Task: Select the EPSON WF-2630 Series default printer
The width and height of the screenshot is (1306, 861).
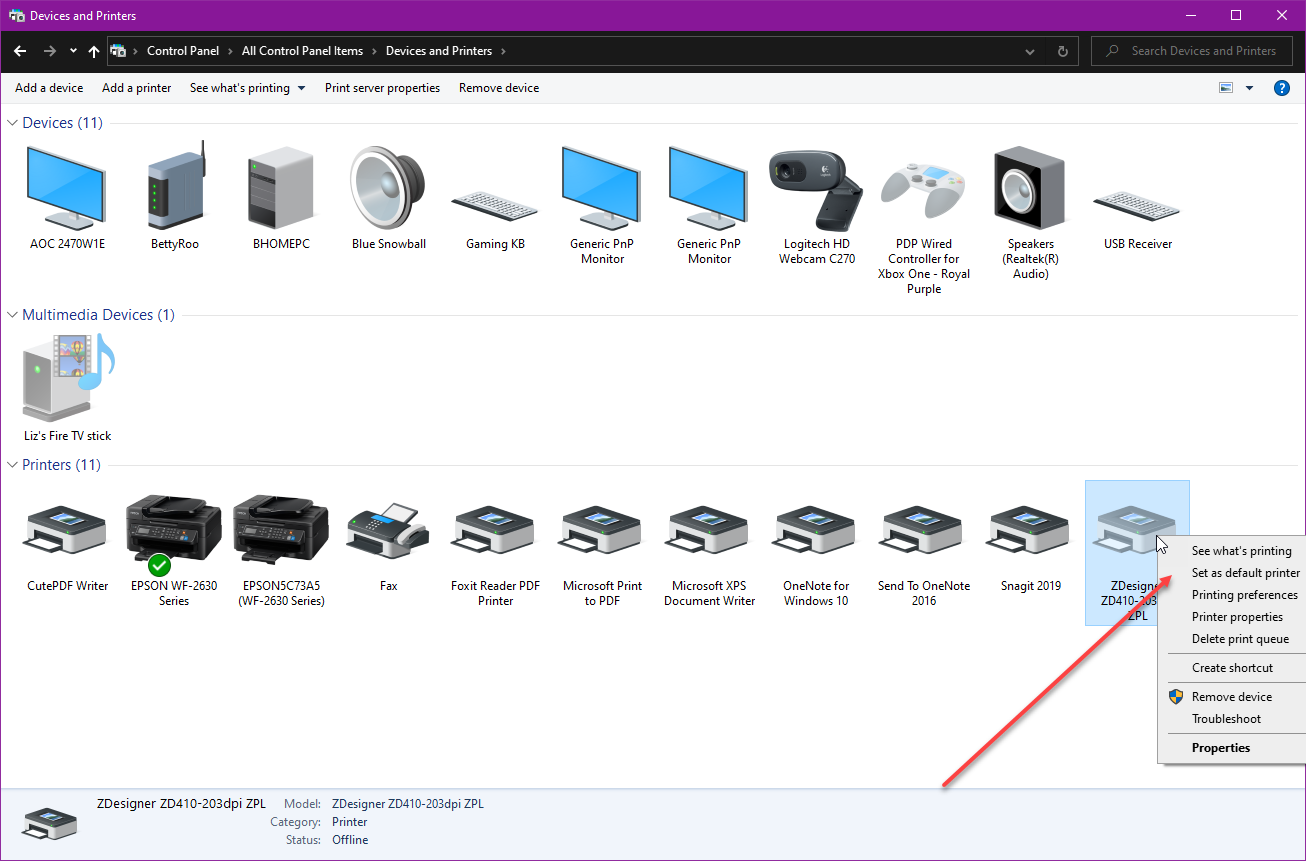Action: [x=174, y=548]
